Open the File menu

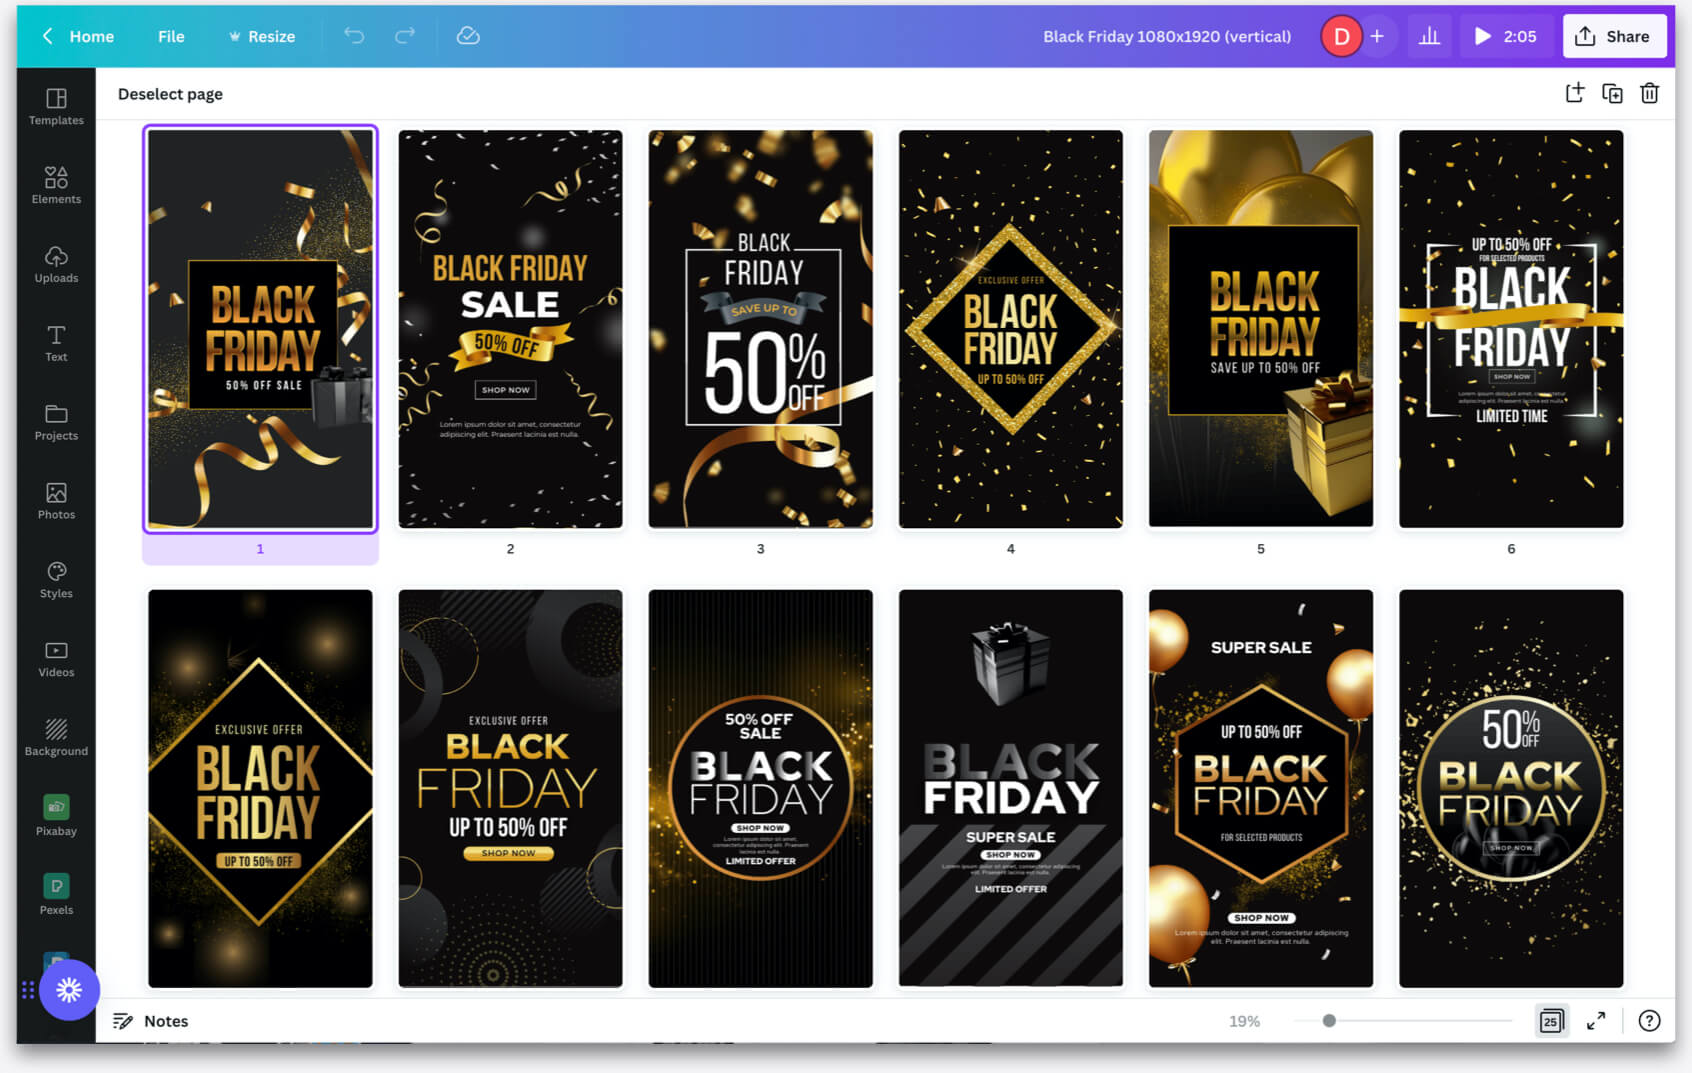point(171,36)
